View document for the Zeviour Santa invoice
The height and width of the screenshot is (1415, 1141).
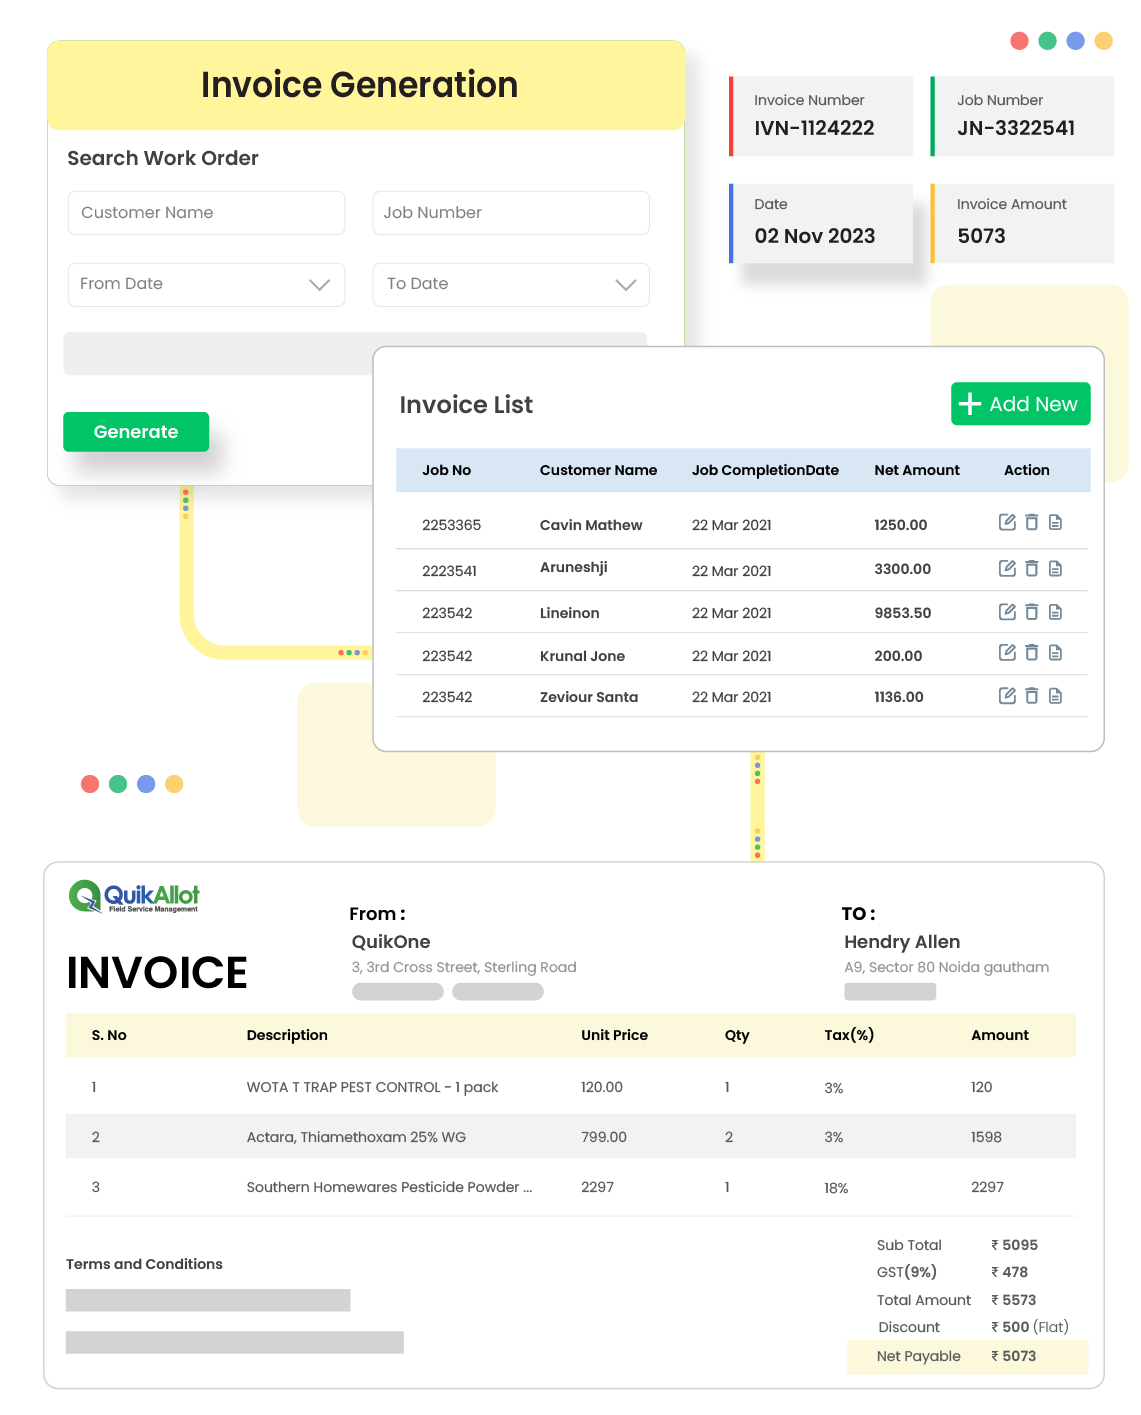pyautogui.click(x=1055, y=694)
